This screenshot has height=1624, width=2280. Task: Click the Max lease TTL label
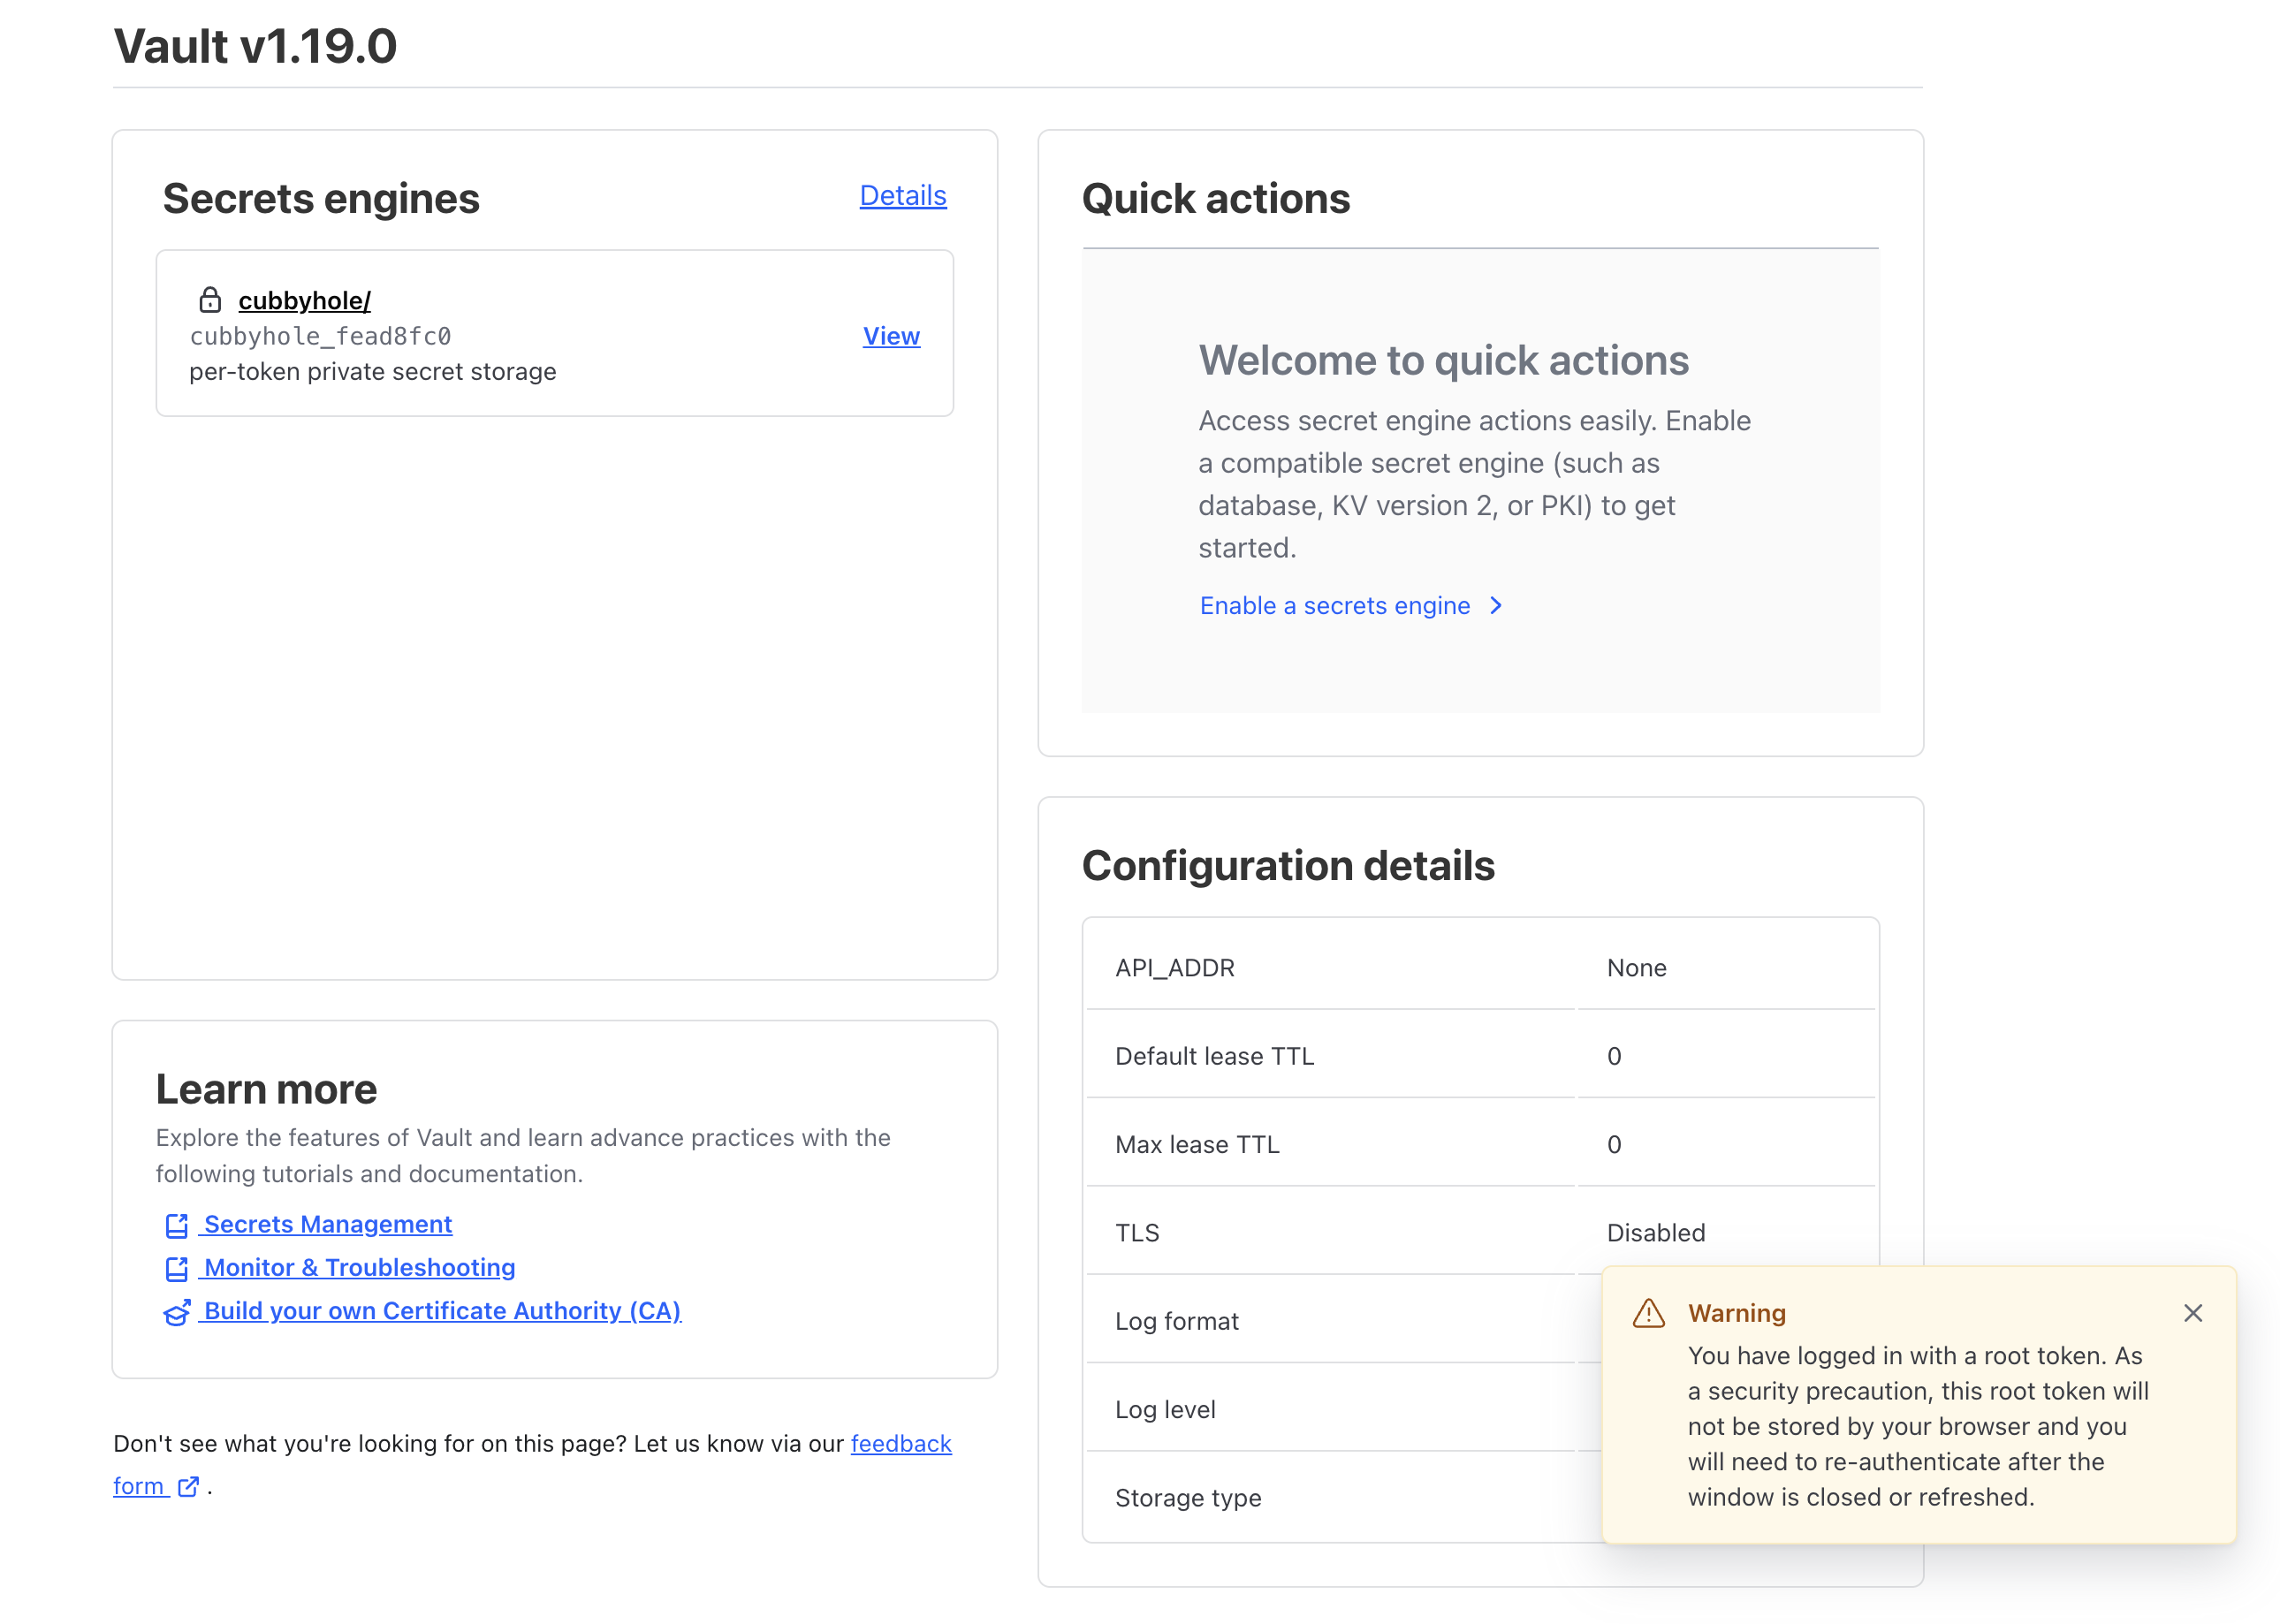(x=1197, y=1145)
